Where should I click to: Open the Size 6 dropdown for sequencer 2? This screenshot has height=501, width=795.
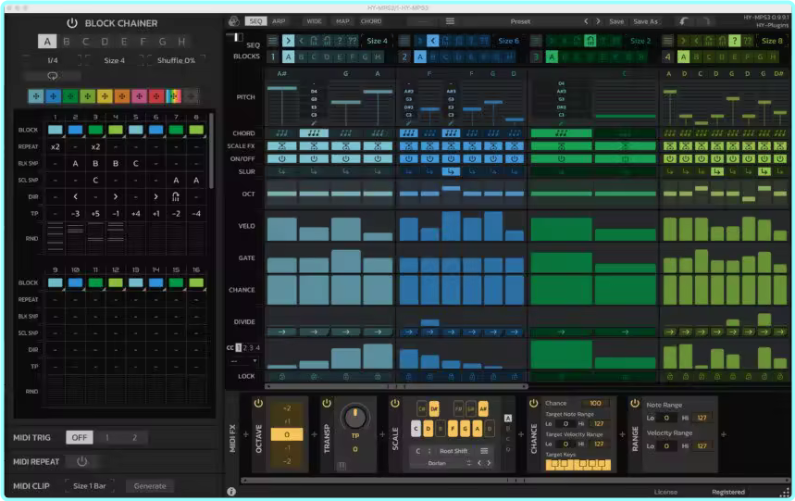coord(509,41)
